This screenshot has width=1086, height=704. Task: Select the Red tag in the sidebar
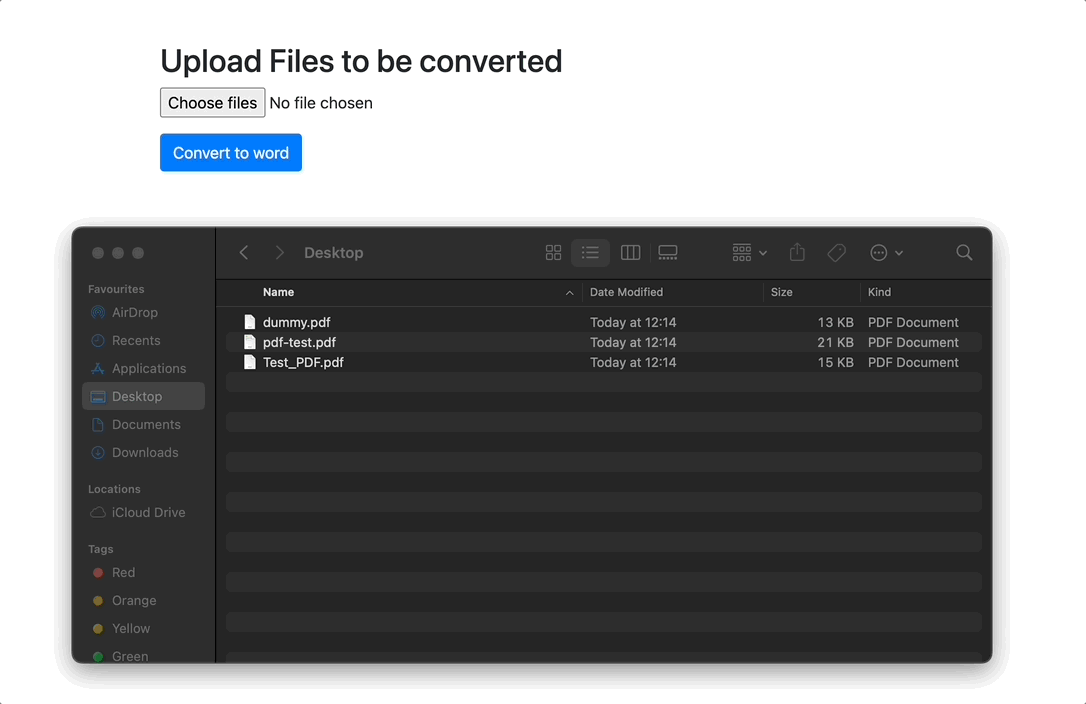point(124,572)
